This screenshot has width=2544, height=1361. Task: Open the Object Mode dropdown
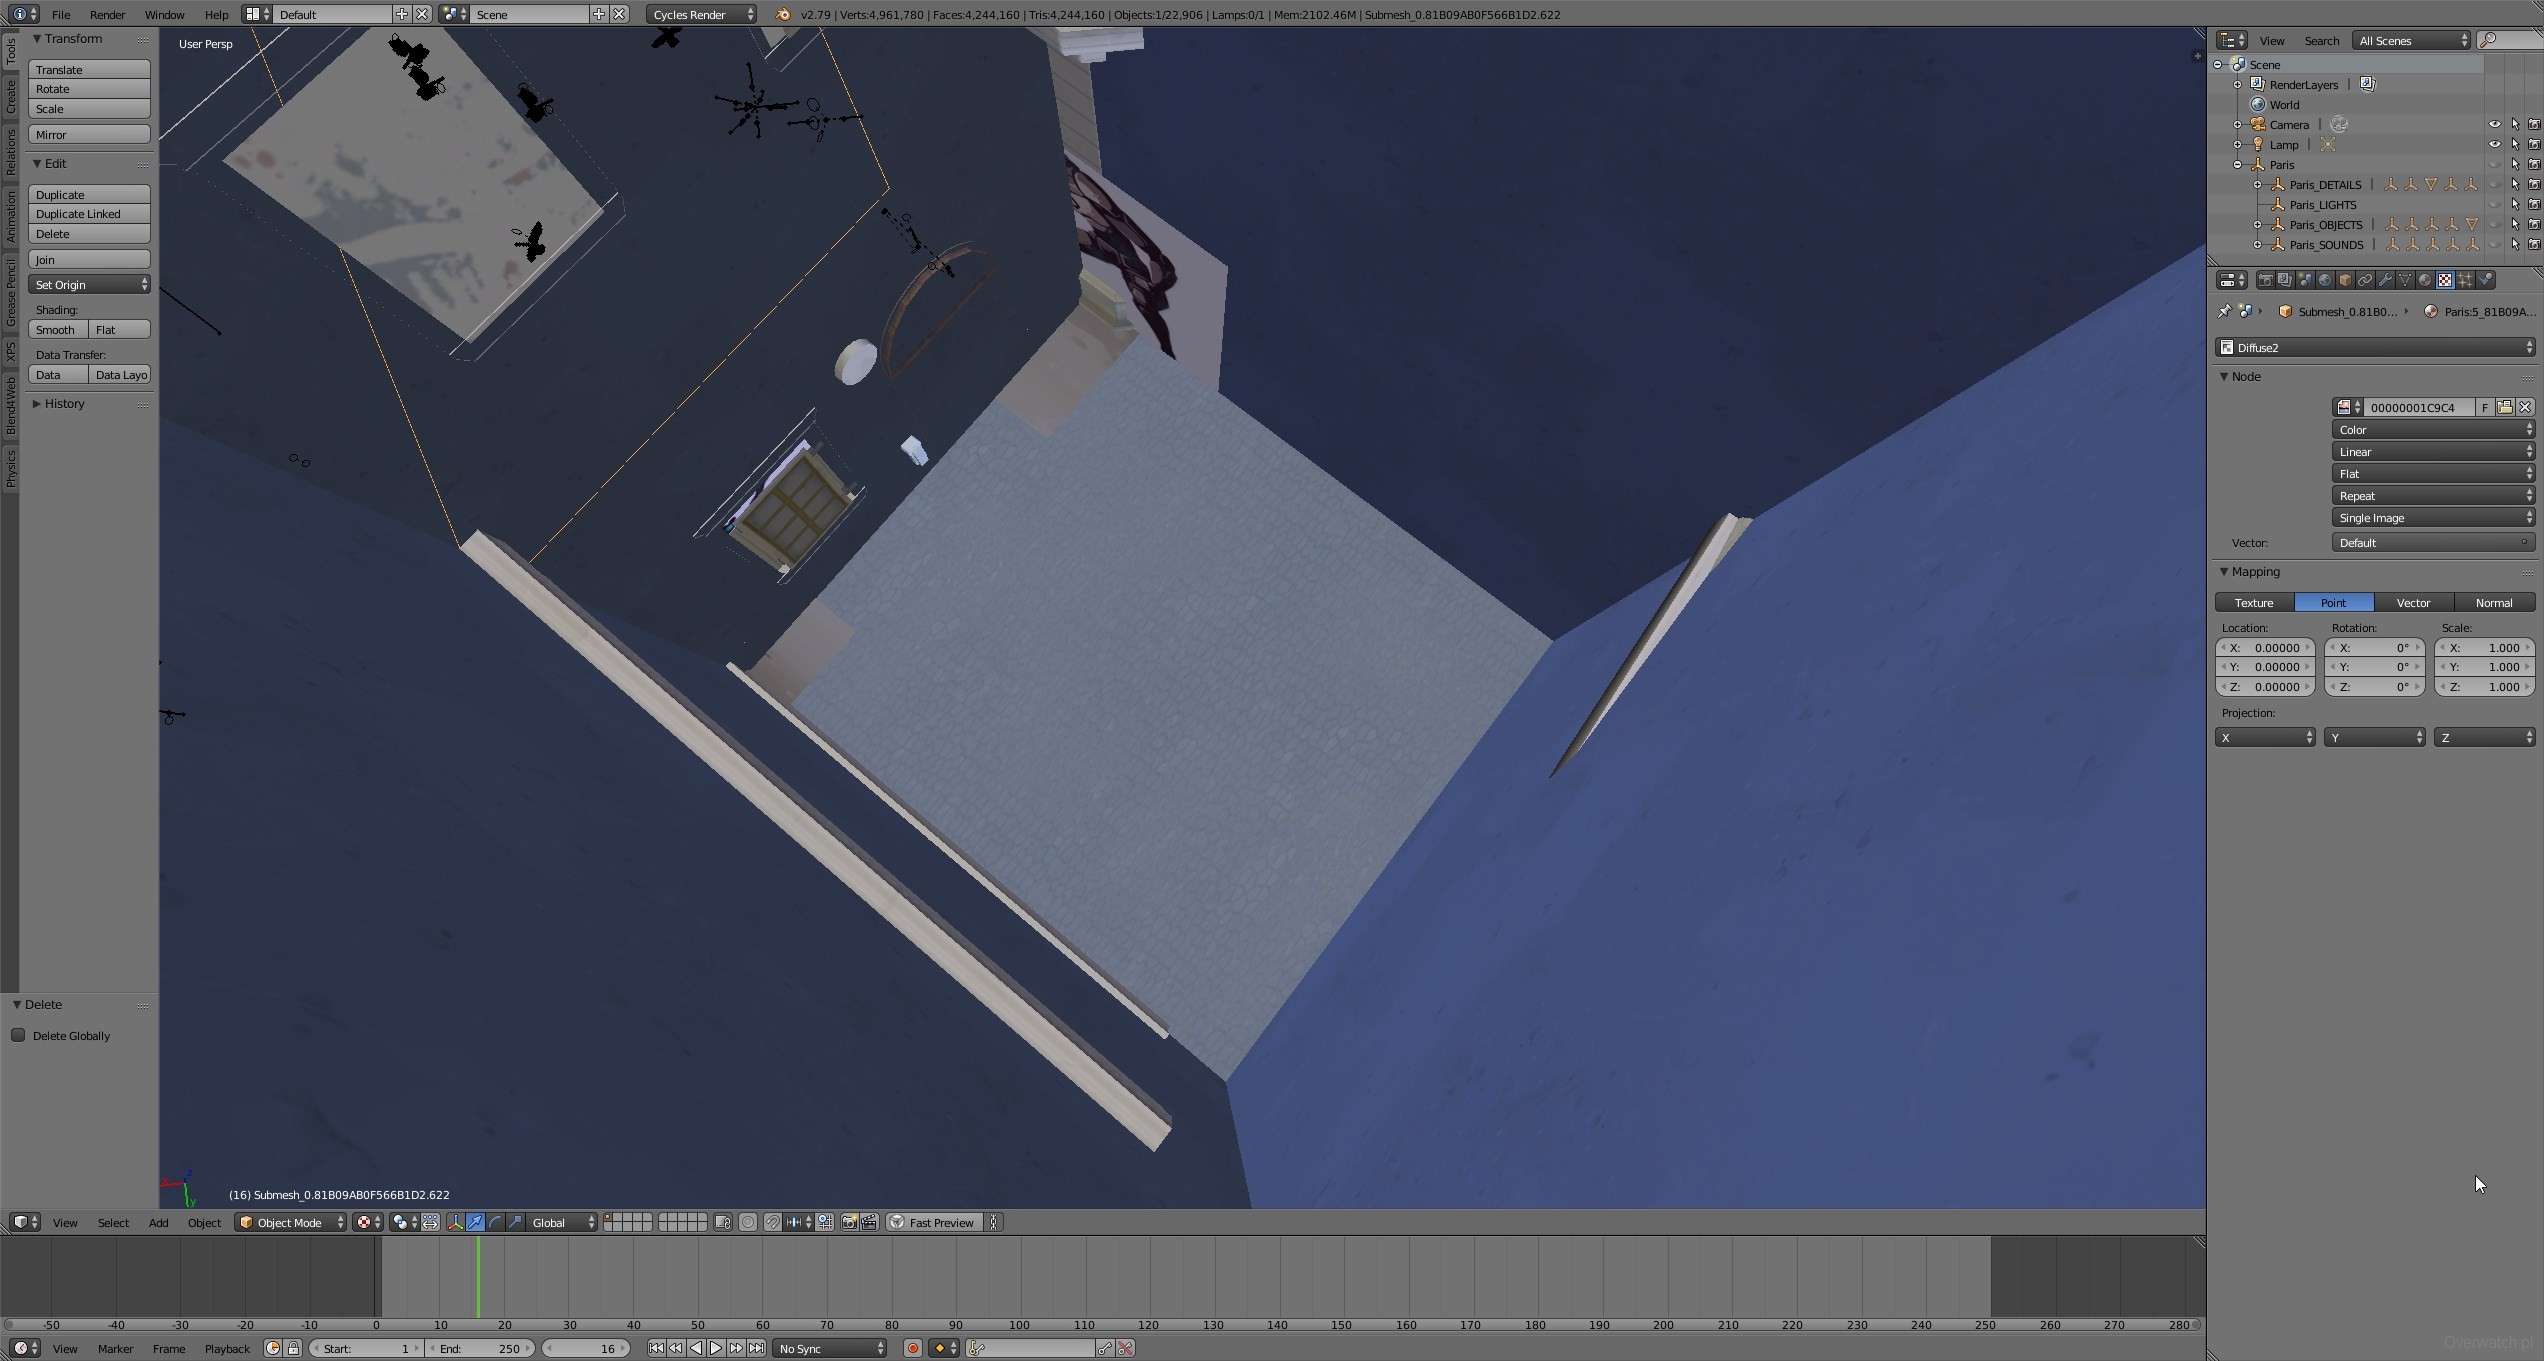tap(290, 1223)
